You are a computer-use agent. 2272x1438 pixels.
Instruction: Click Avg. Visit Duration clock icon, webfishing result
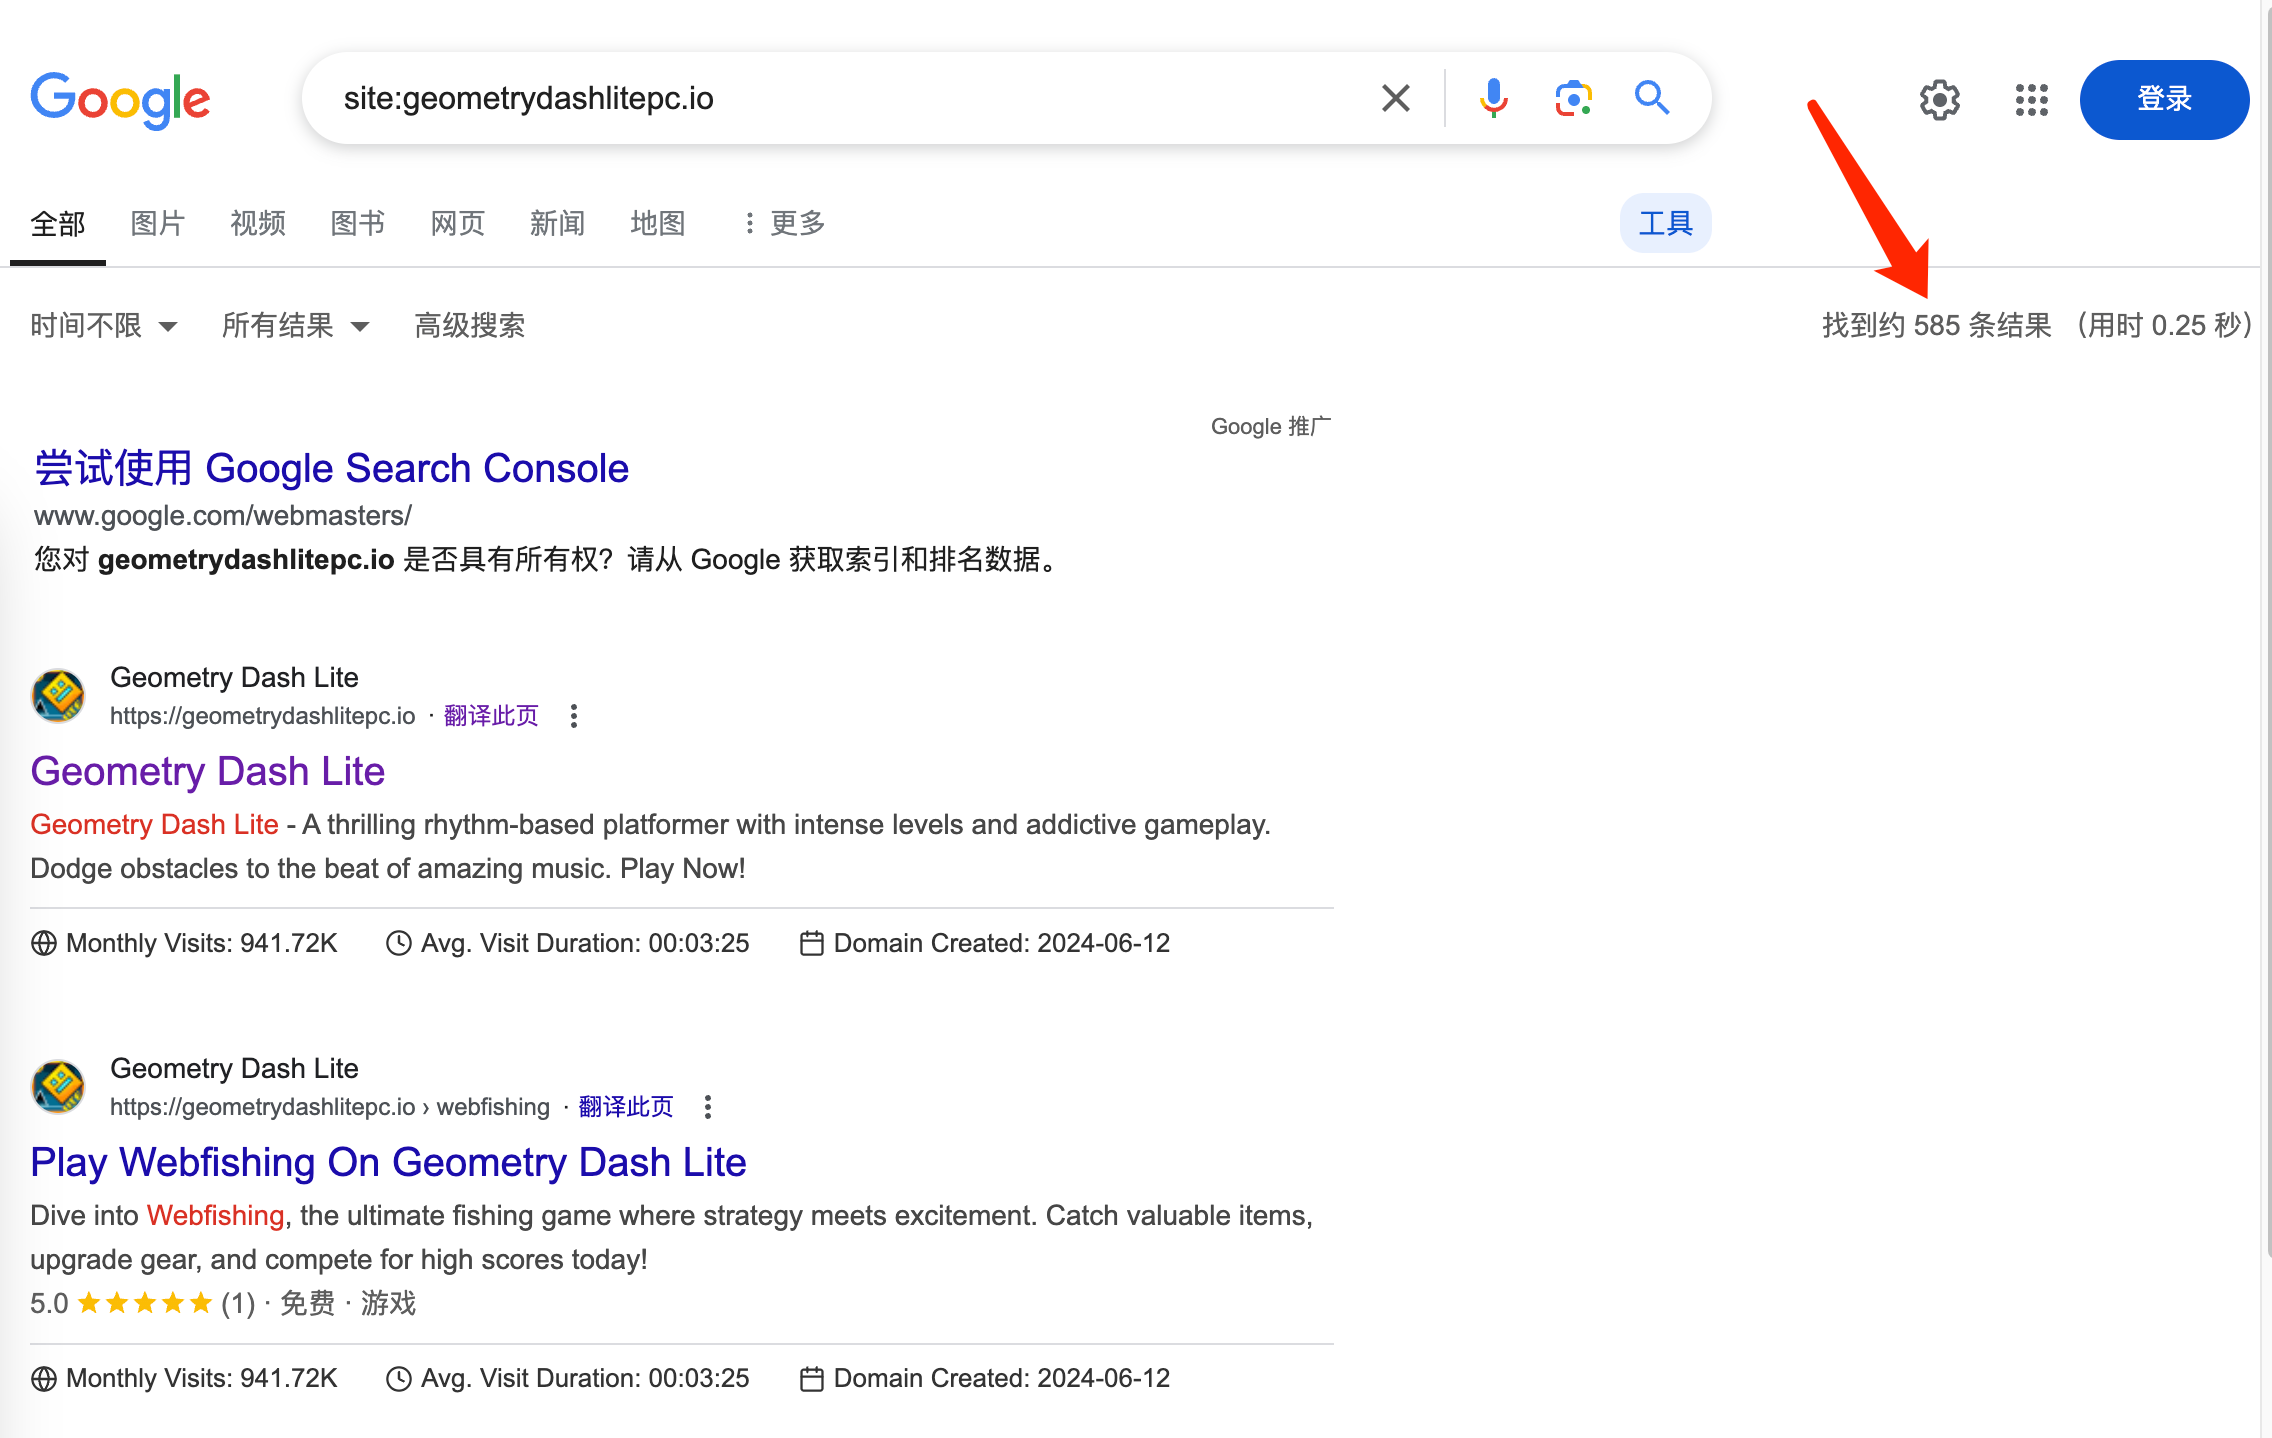[399, 1379]
